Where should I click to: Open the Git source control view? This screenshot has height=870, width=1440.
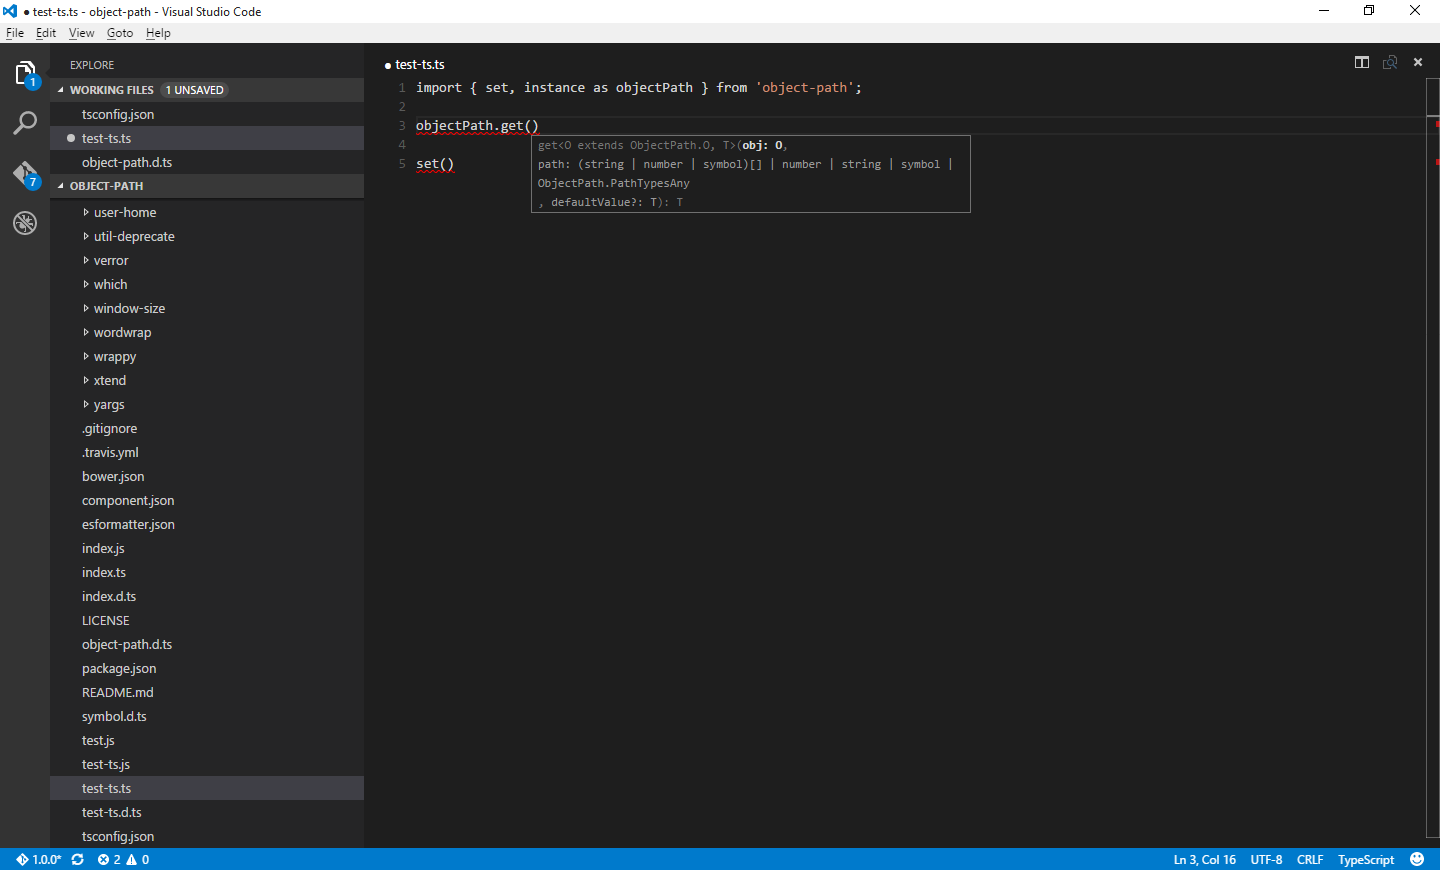tap(25, 175)
